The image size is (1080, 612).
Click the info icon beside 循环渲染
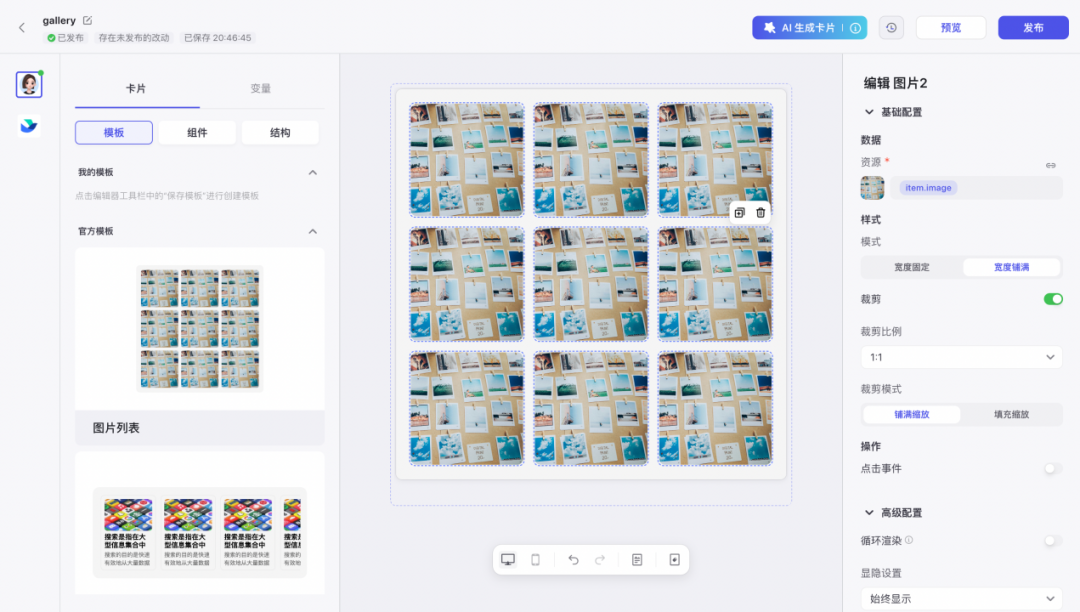click(x=909, y=540)
